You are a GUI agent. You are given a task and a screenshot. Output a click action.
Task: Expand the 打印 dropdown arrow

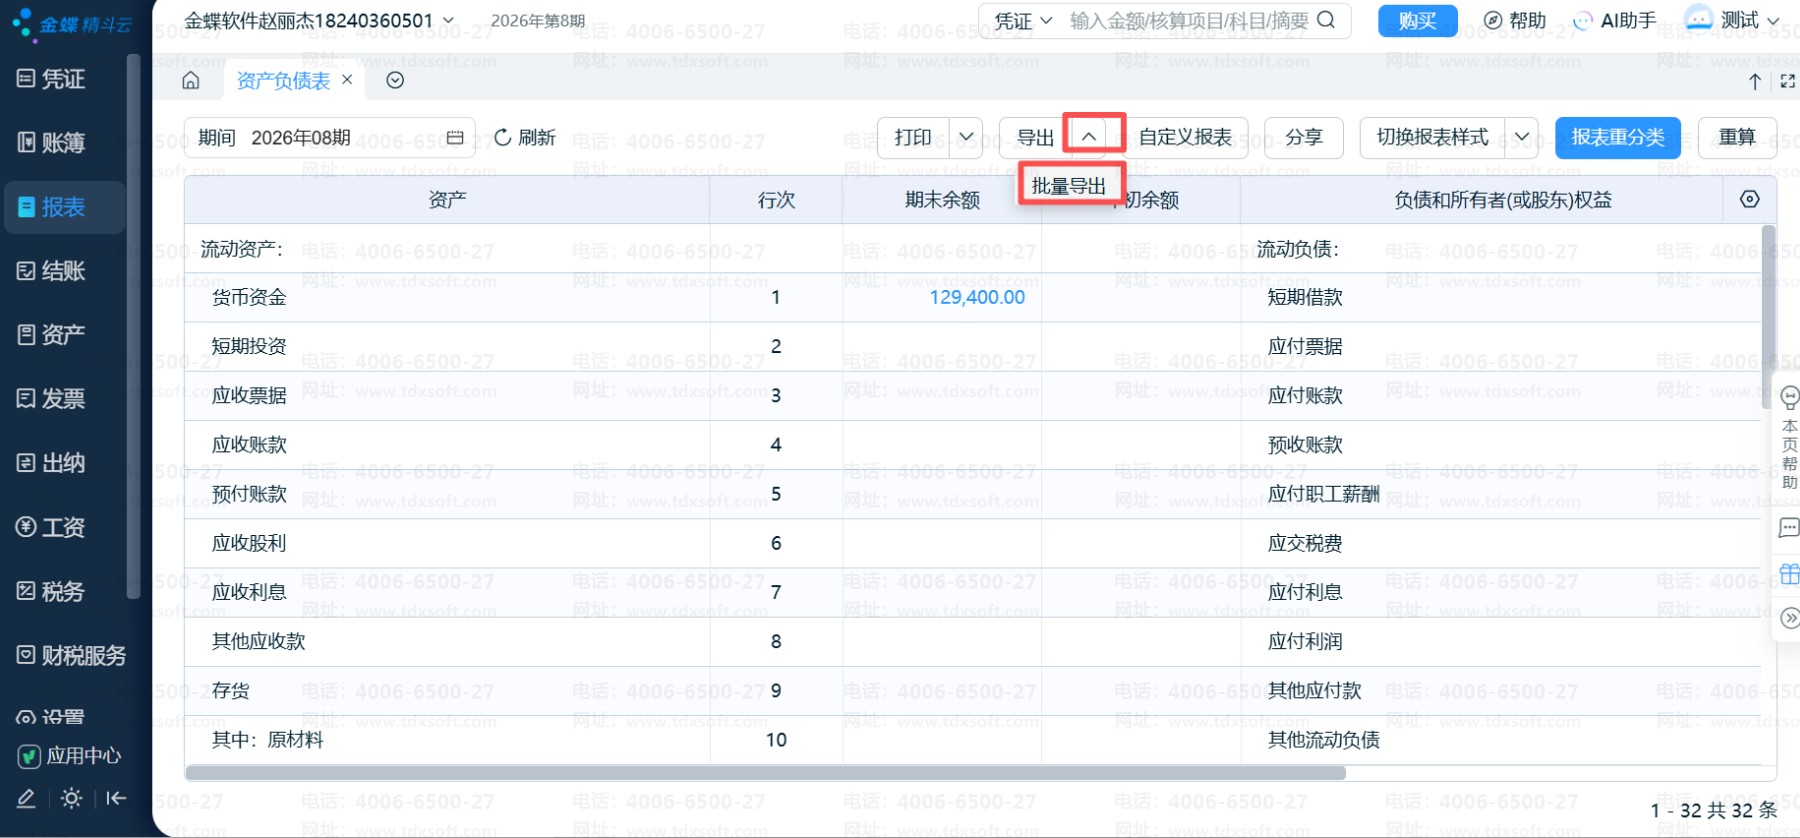(966, 137)
